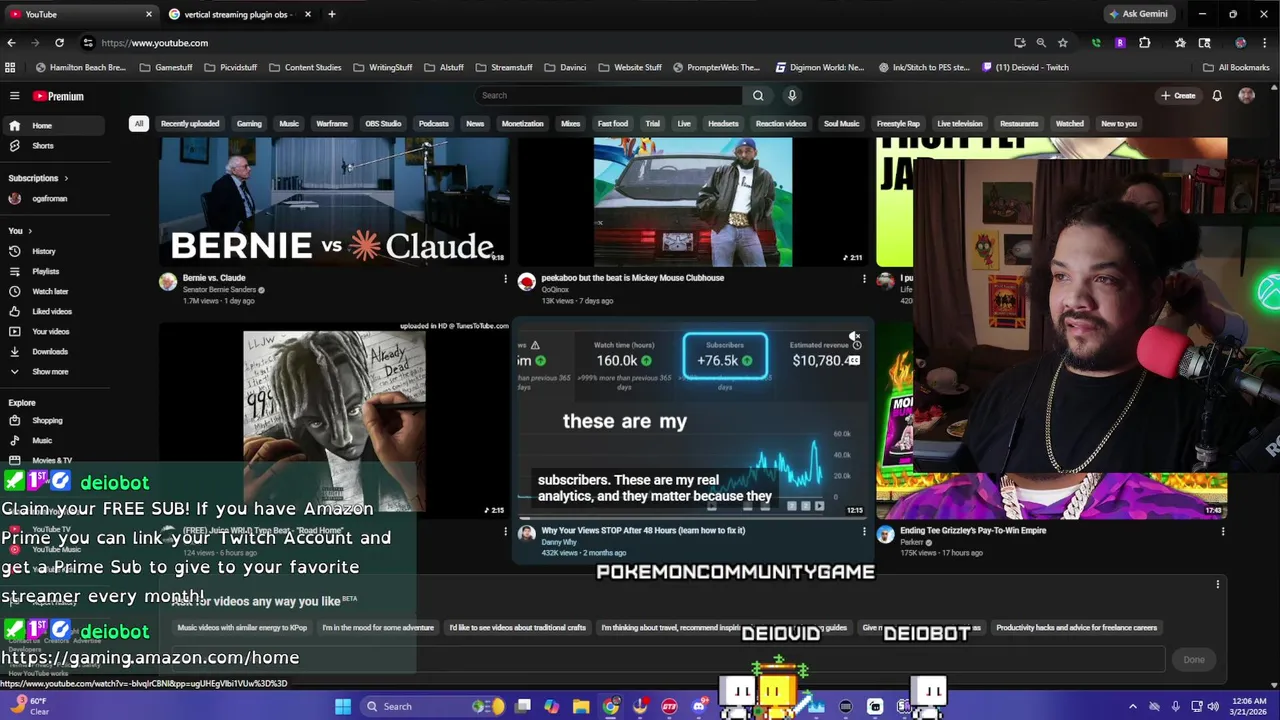Image resolution: width=1280 pixels, height=720 pixels.
Task: Toggle captions on the preview video
Action: click(x=854, y=360)
